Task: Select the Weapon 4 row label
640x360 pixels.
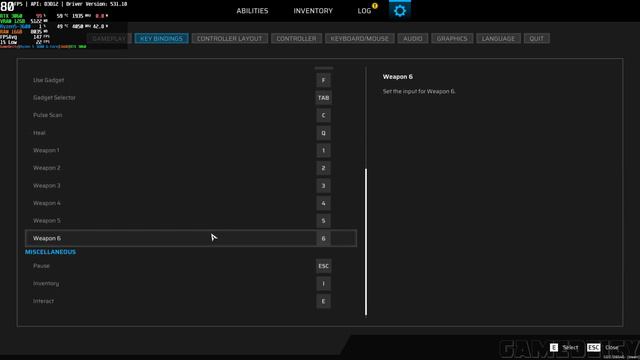Action: point(47,203)
